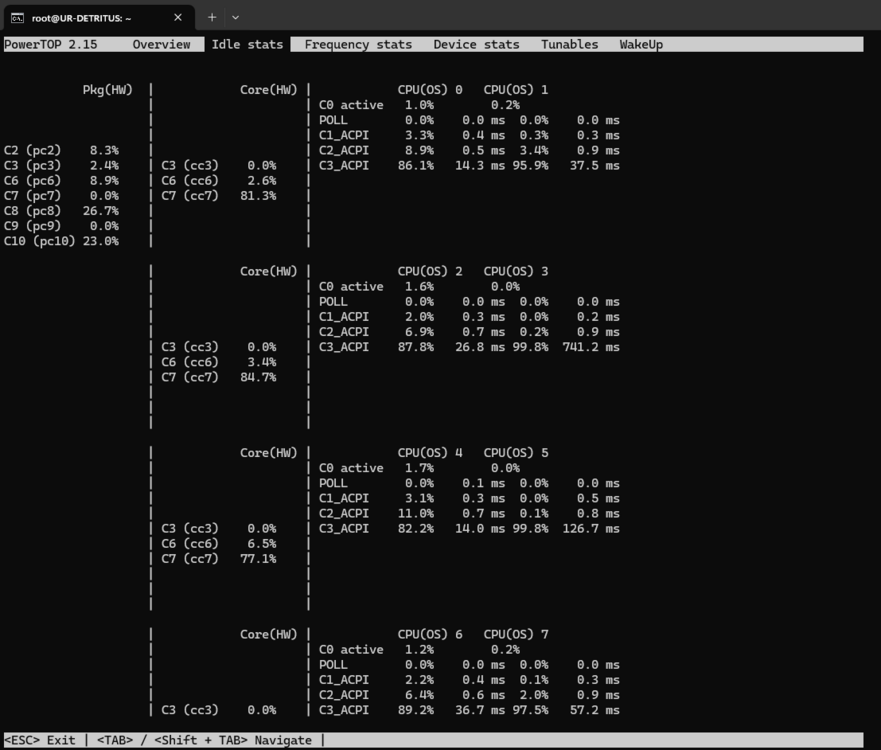Click the CPU(OS) 3 header
Screen dimensions: 881x750
click(516, 271)
